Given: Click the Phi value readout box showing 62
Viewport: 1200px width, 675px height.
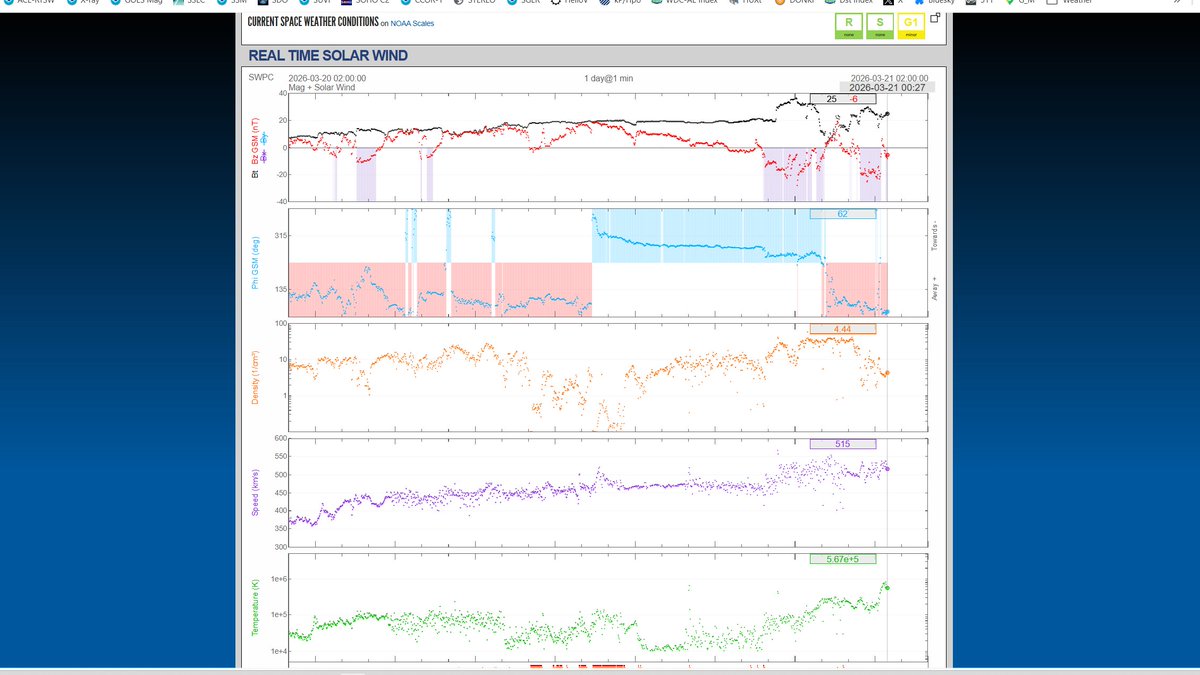Looking at the screenshot, I should 843,214.
